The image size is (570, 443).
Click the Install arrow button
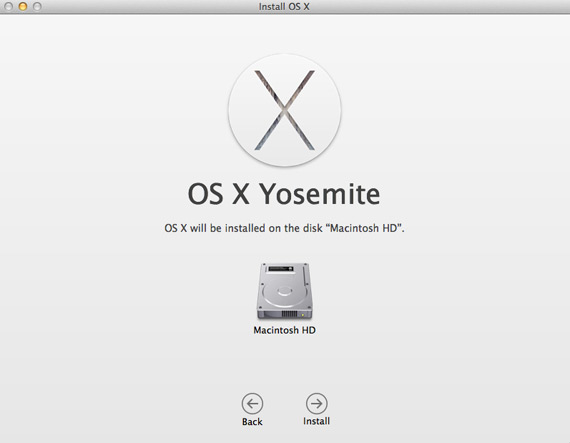point(316,403)
